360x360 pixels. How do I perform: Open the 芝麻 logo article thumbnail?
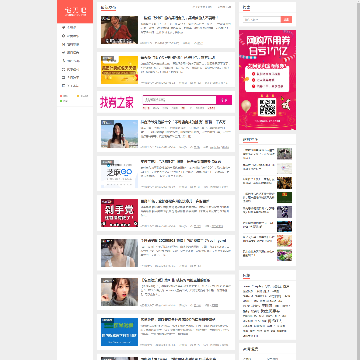[119, 174]
